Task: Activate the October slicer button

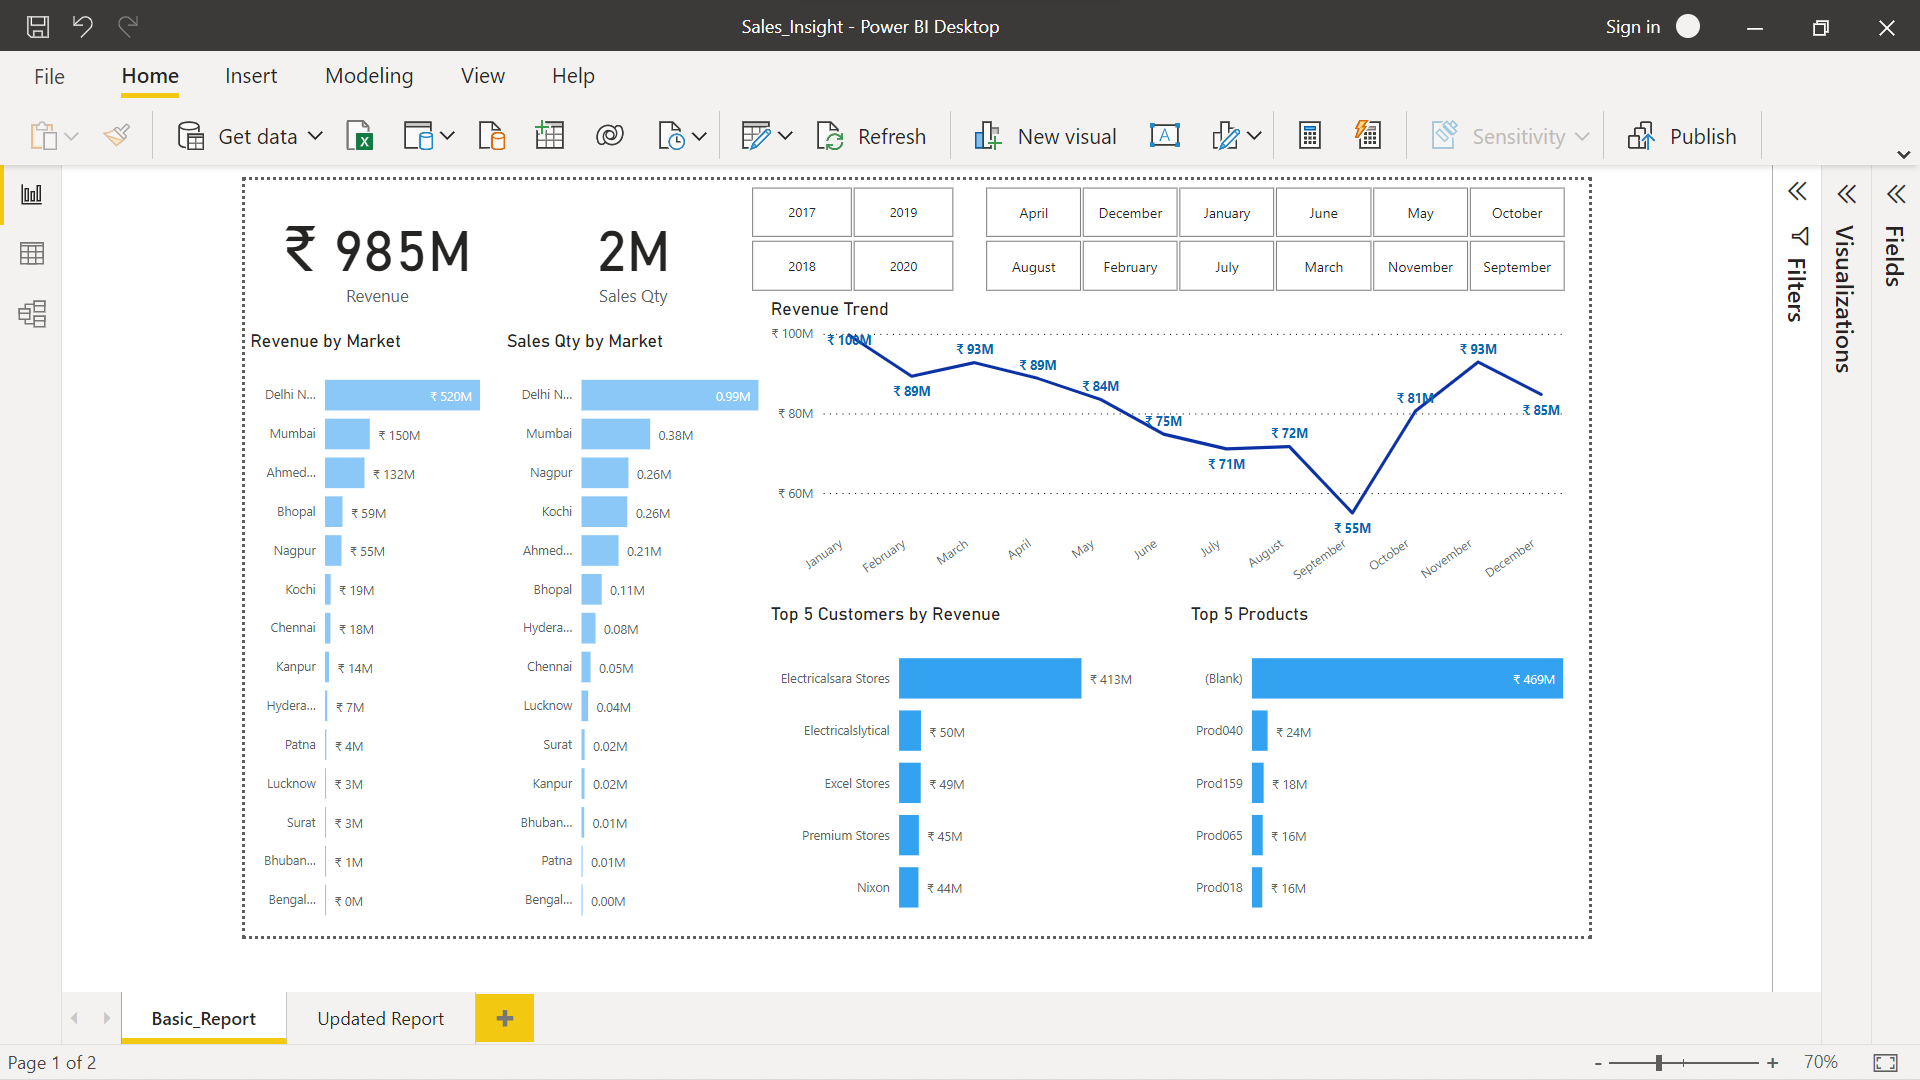Action: click(x=1516, y=212)
